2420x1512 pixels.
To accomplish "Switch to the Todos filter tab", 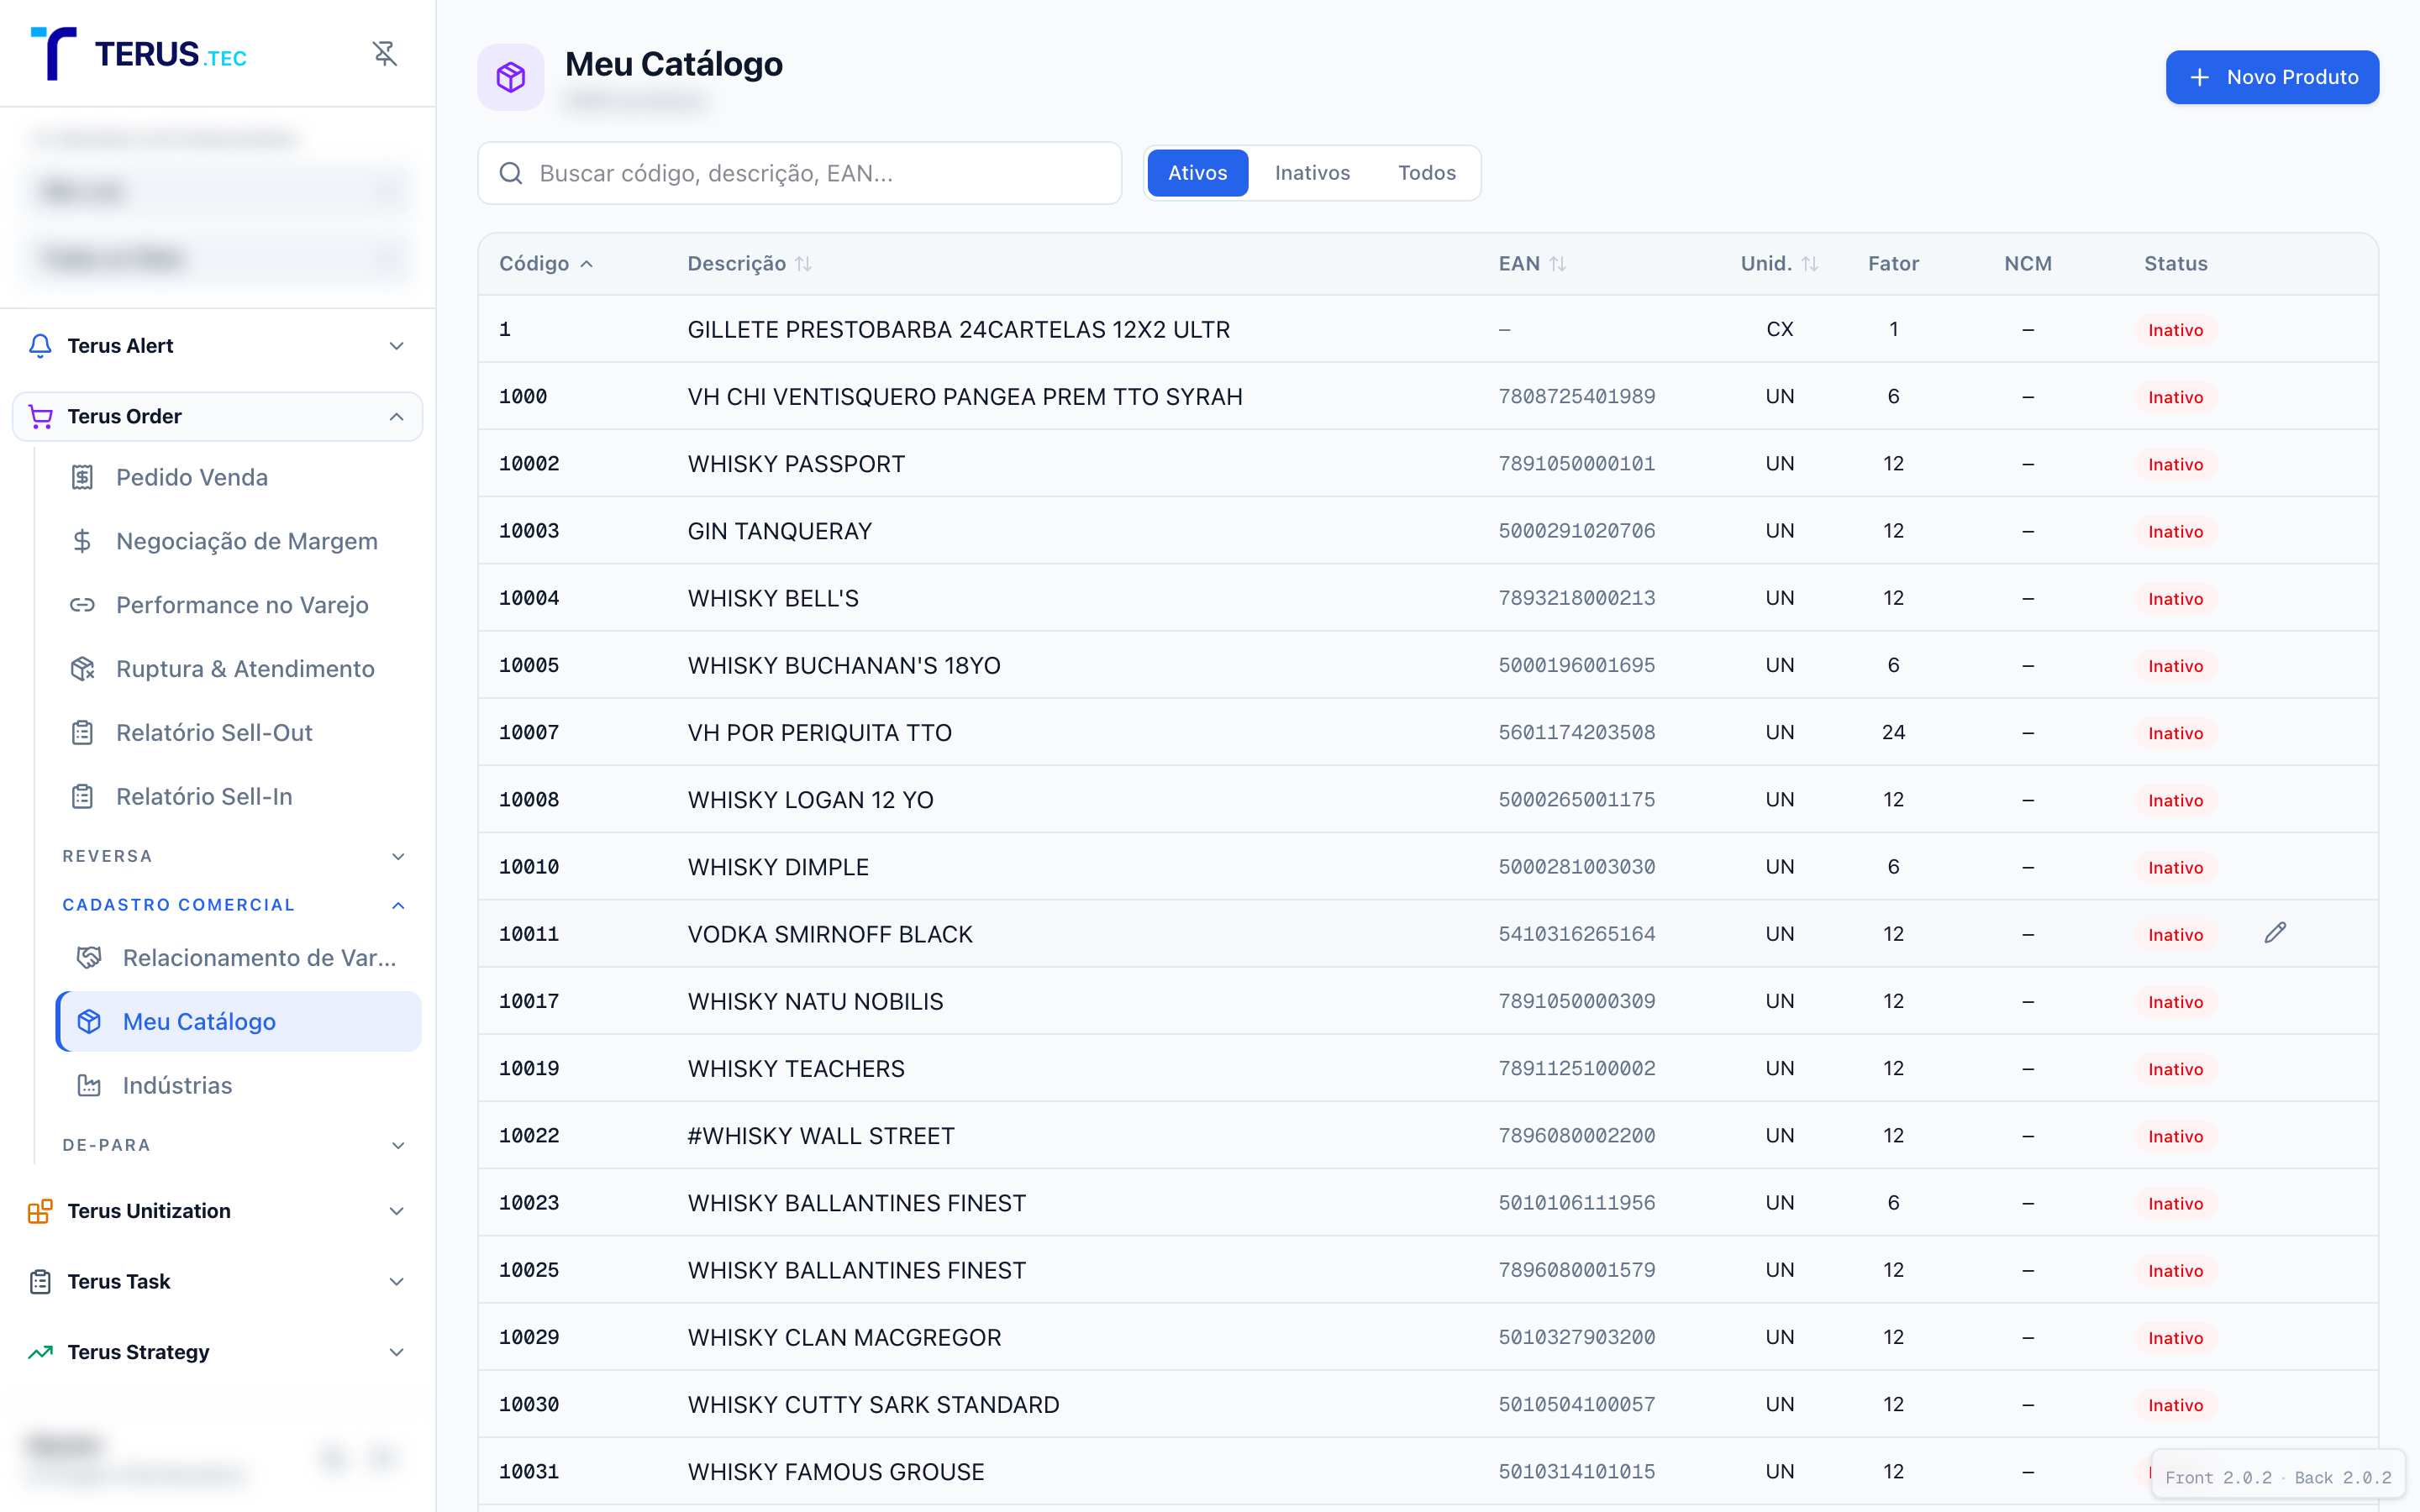I will pyautogui.click(x=1426, y=173).
